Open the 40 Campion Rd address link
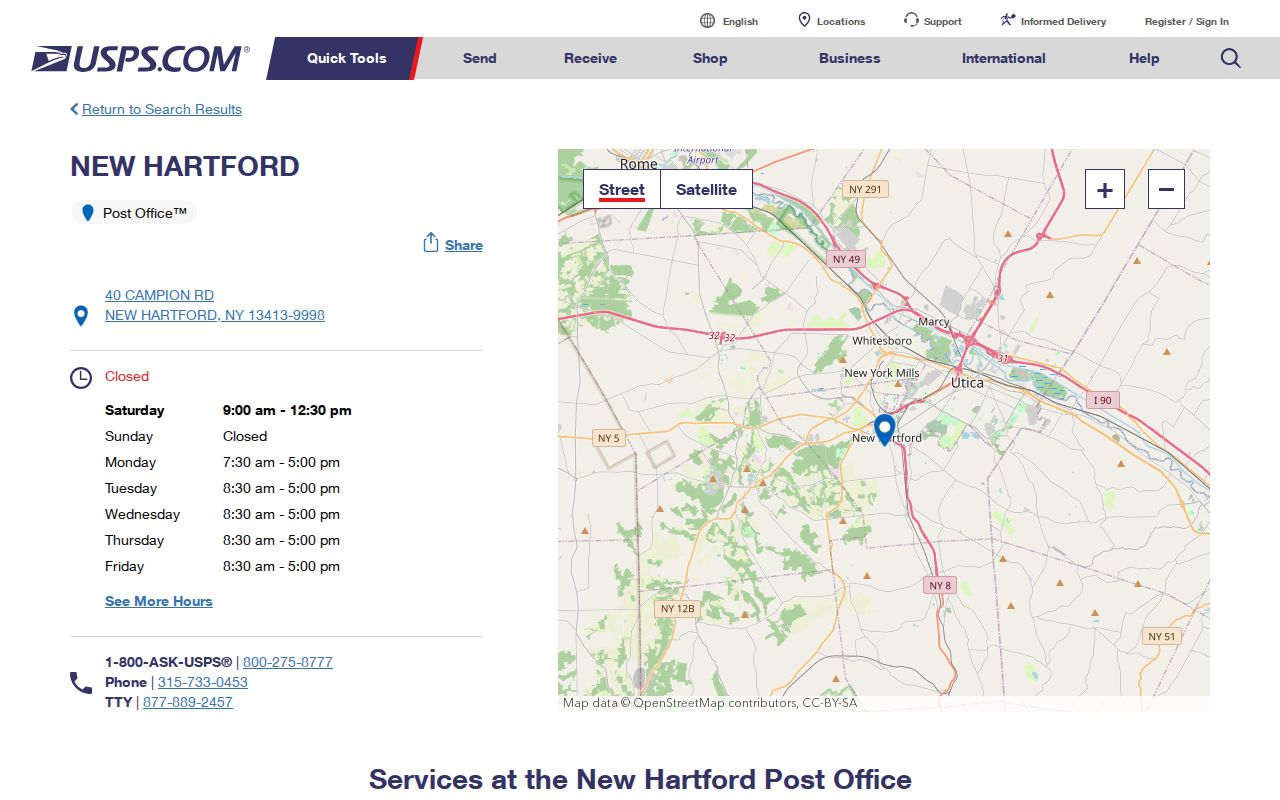Image resolution: width=1280 pixels, height=800 pixels. [215, 305]
